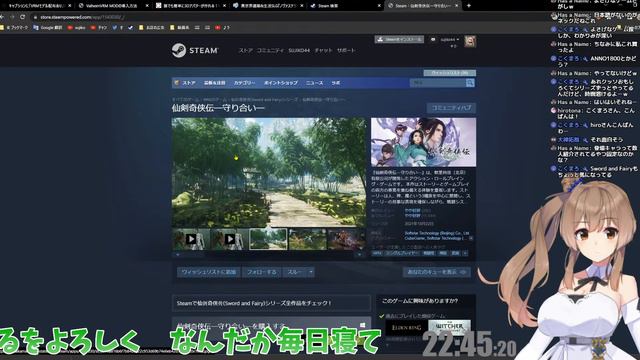Expand the account name dropdown
640x360 pixels.
click(450, 40)
